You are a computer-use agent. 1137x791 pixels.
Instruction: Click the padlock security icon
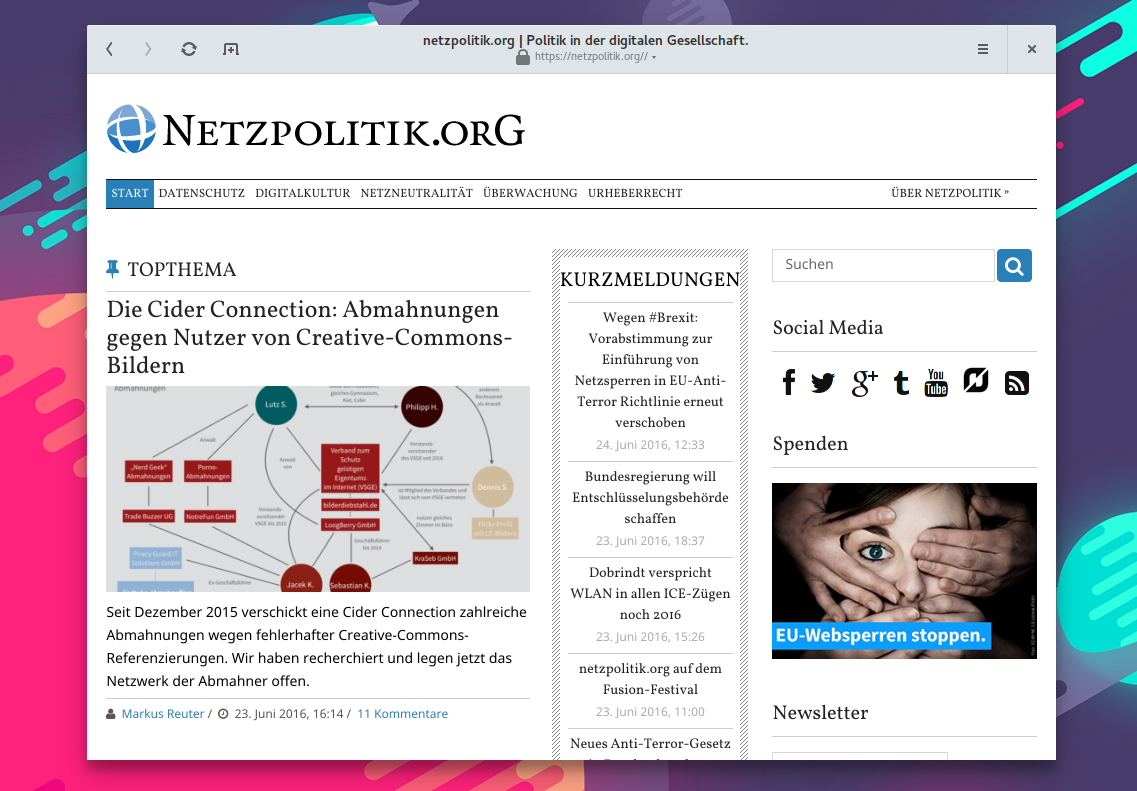tap(523, 57)
